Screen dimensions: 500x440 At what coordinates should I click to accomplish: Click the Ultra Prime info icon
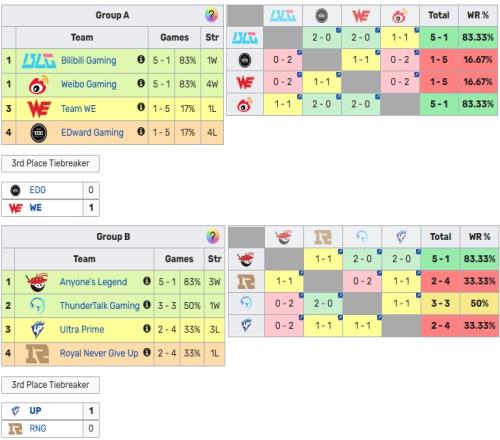pyautogui.click(x=147, y=329)
